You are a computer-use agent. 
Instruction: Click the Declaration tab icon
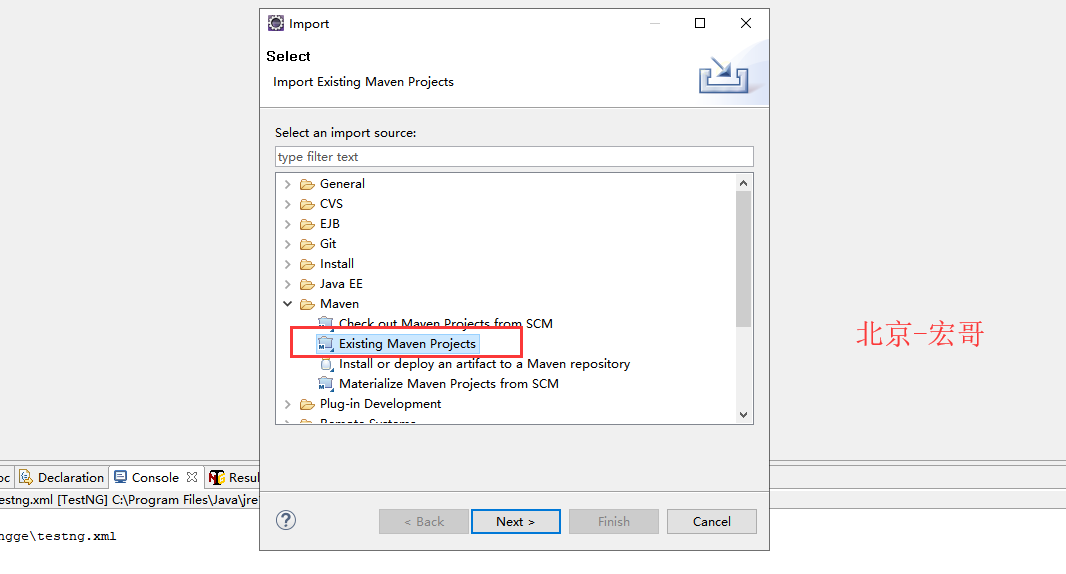[x=26, y=477]
